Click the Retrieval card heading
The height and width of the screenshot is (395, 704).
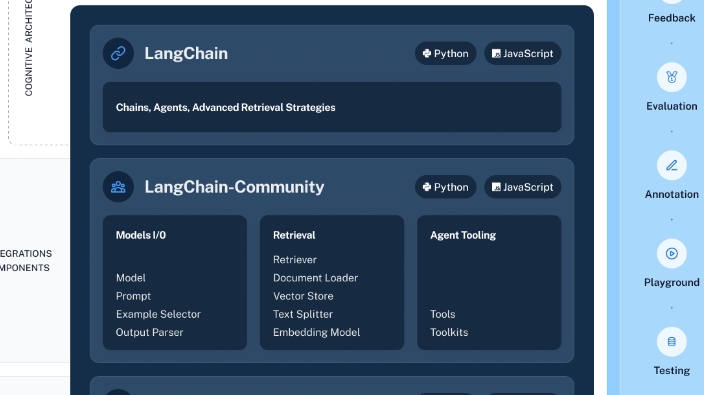[294, 235]
